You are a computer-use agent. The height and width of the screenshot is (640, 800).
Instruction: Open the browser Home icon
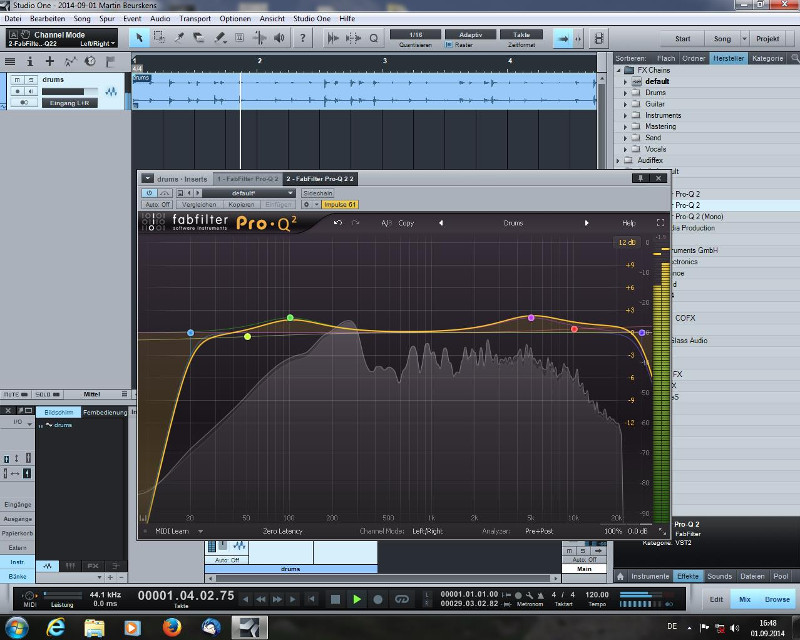click(x=620, y=576)
